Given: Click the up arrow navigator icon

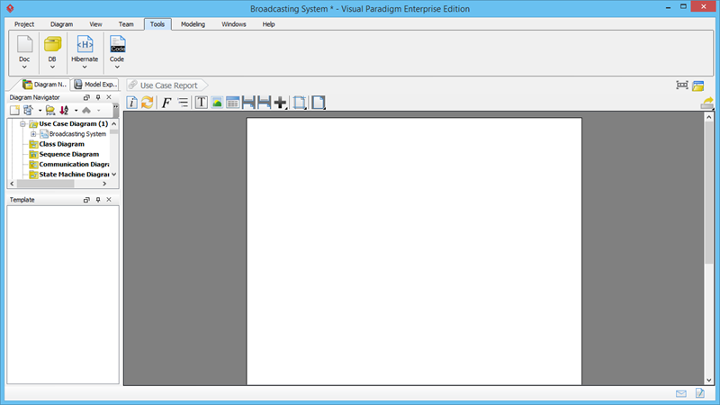Looking at the screenshot, I should (x=86, y=110).
